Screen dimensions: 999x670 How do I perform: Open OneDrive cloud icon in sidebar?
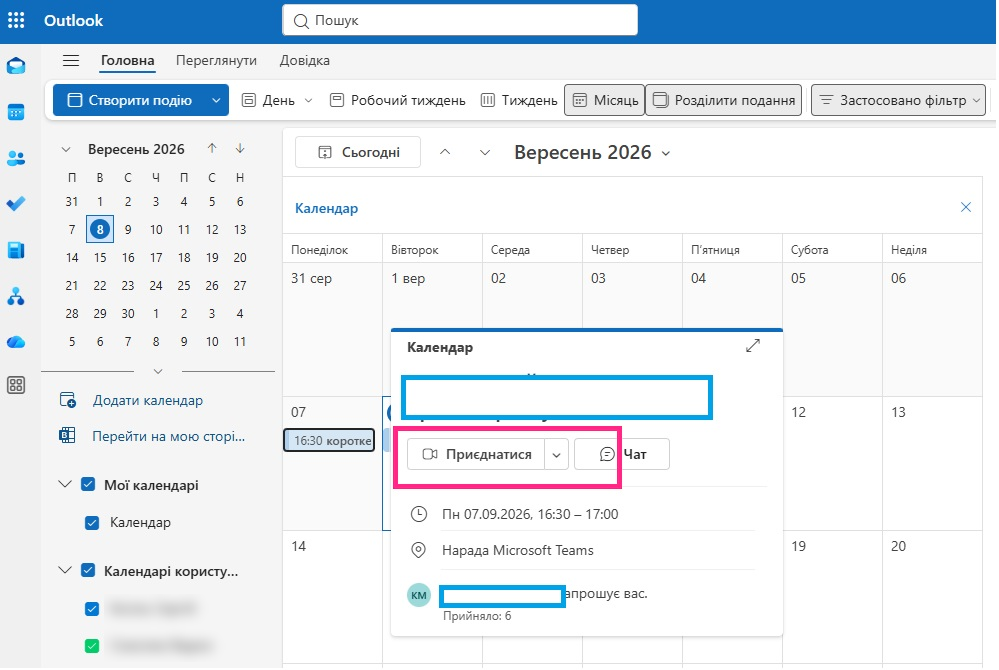(16, 343)
